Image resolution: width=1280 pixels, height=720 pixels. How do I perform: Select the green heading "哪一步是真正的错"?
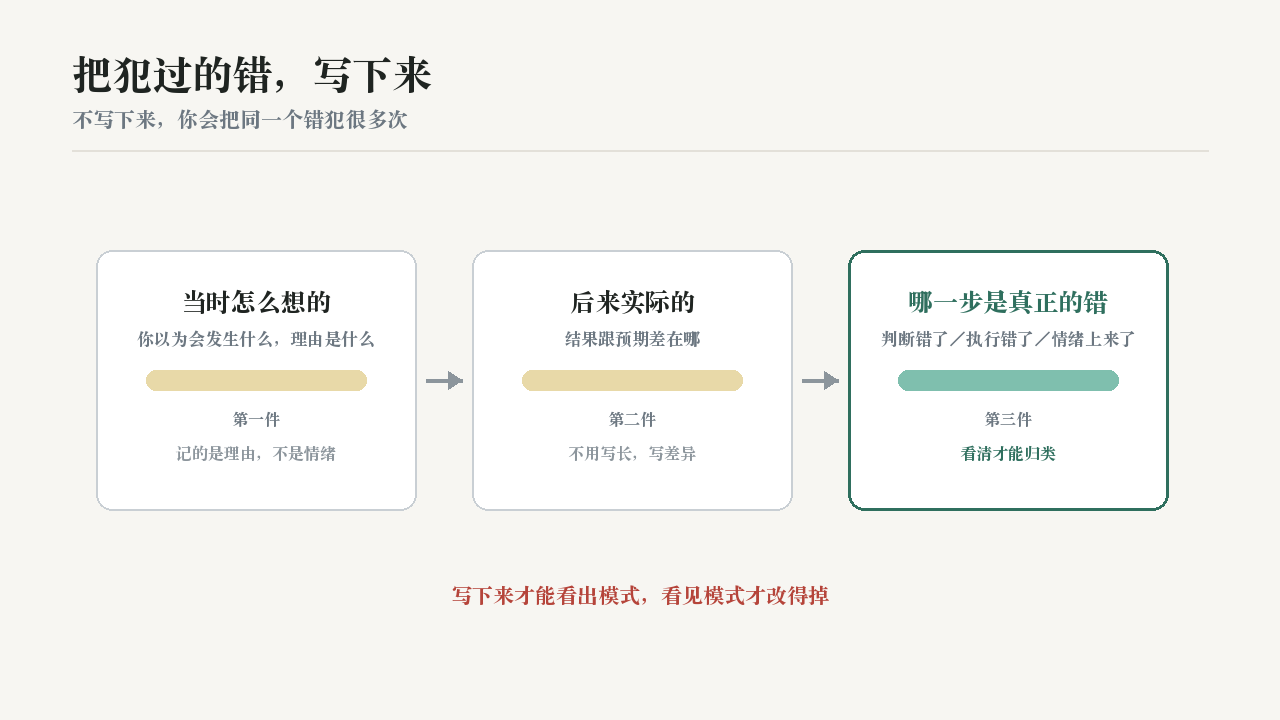click(1008, 302)
